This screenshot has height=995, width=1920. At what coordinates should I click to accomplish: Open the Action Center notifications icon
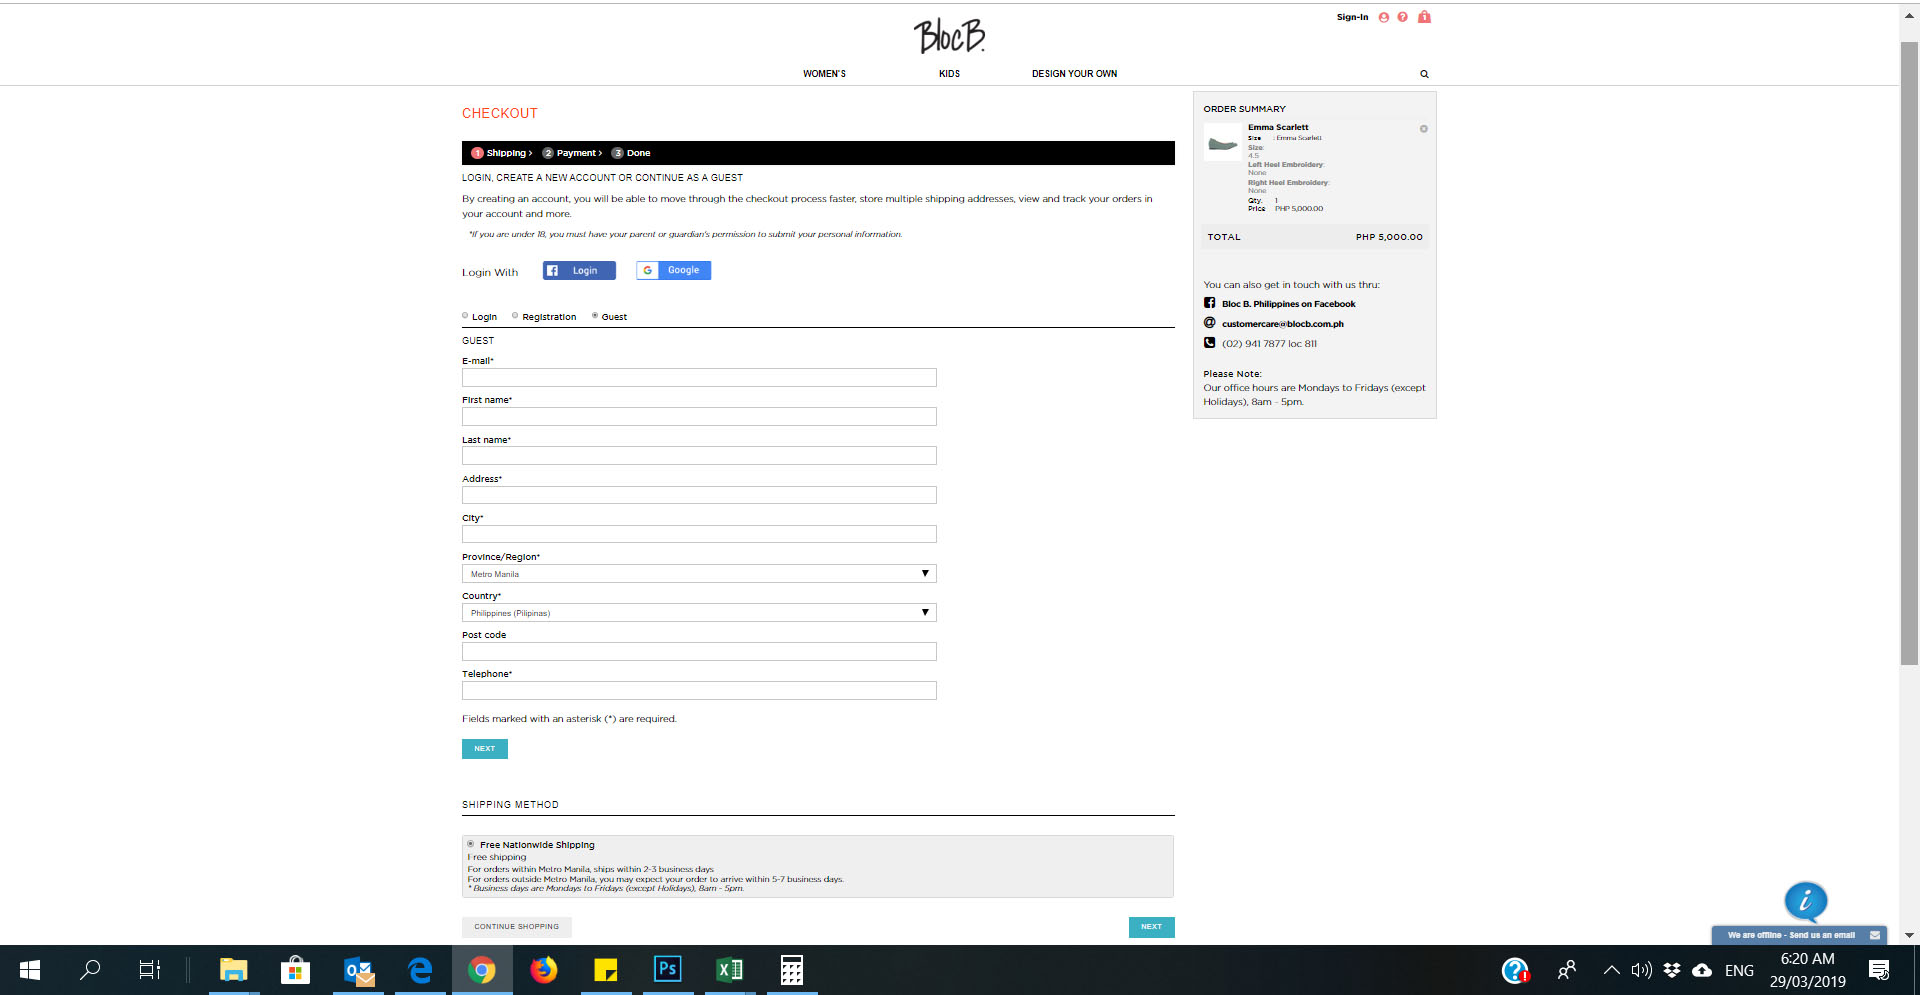[1879, 970]
